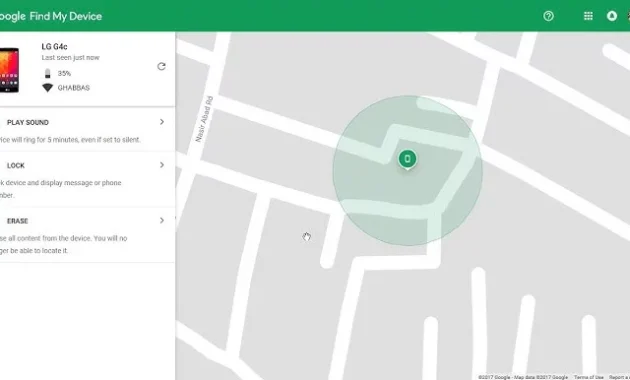Expand the LOCK option chevron
630x380 pixels.
point(162,165)
